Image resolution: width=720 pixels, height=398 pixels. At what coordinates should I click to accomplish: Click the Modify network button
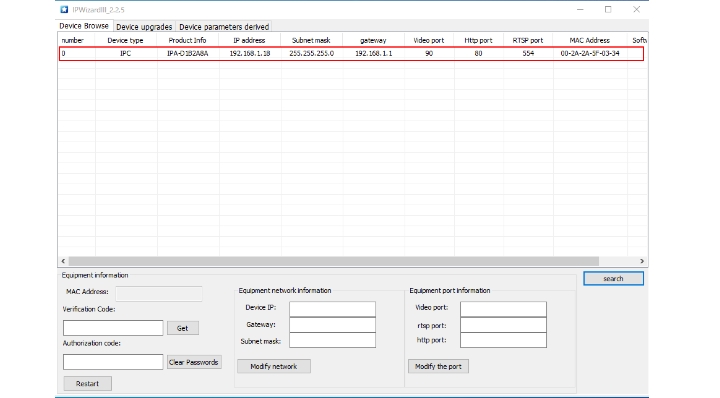coord(274,366)
